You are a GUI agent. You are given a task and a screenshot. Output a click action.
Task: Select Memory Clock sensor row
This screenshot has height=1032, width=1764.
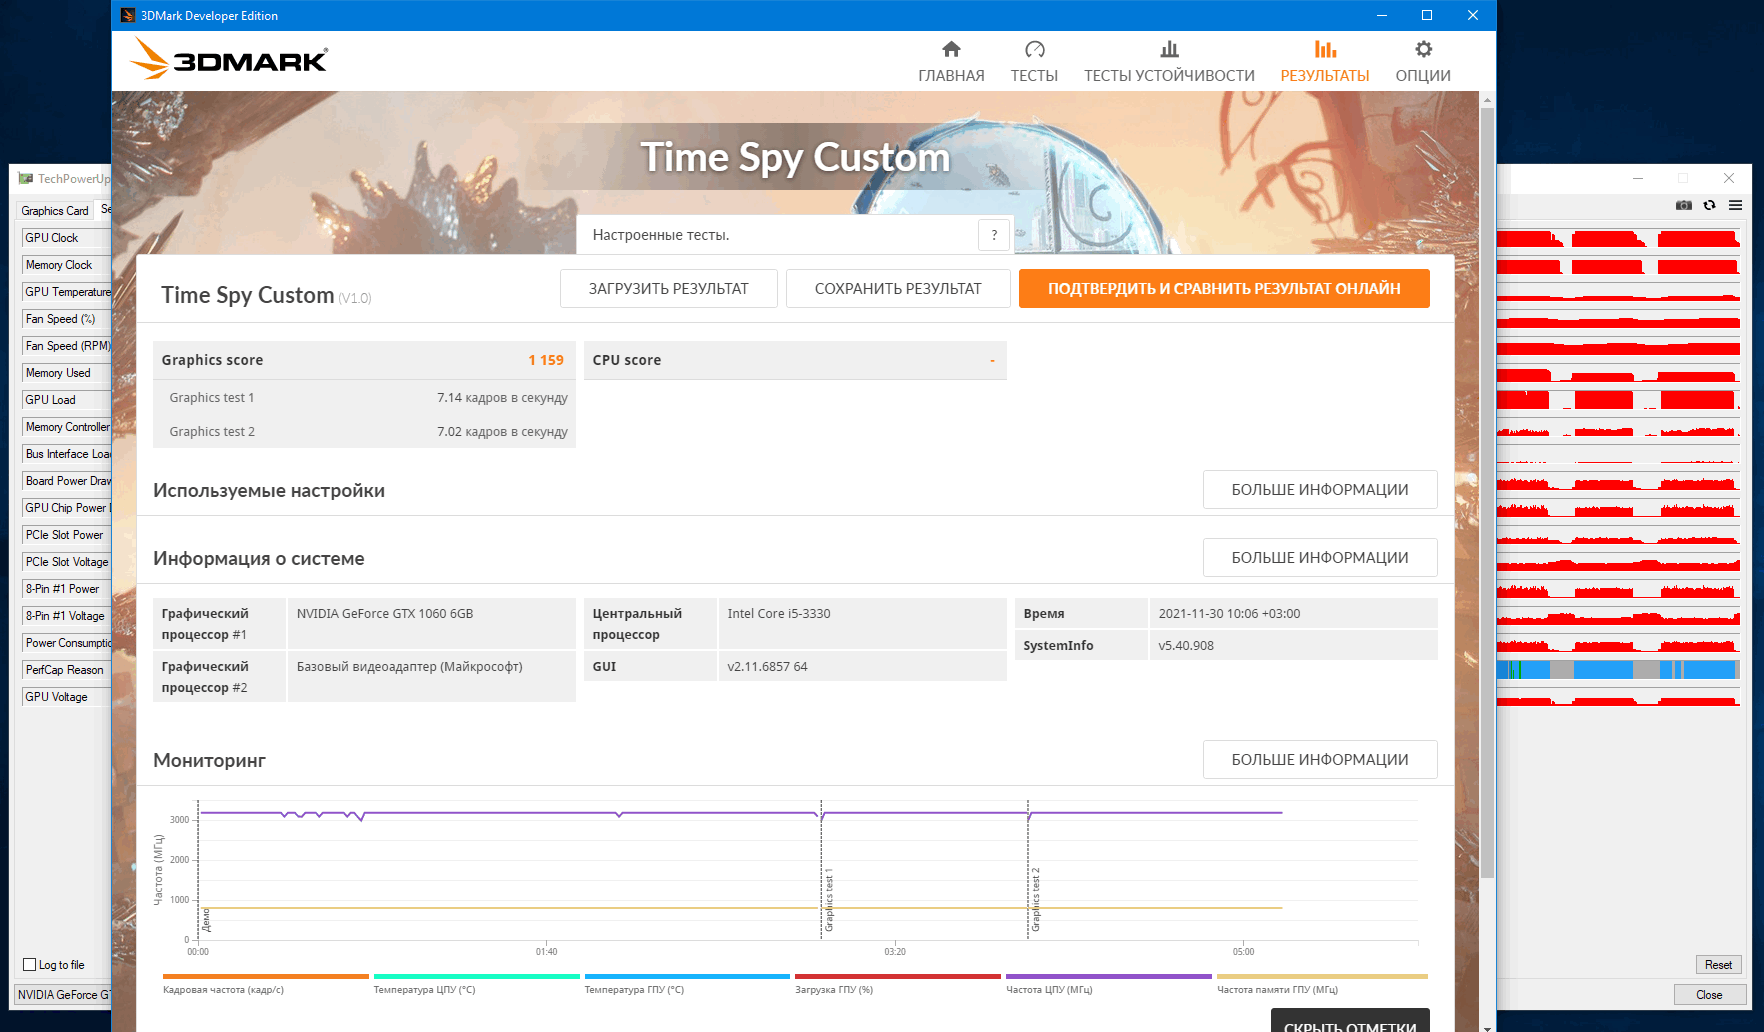click(65, 265)
